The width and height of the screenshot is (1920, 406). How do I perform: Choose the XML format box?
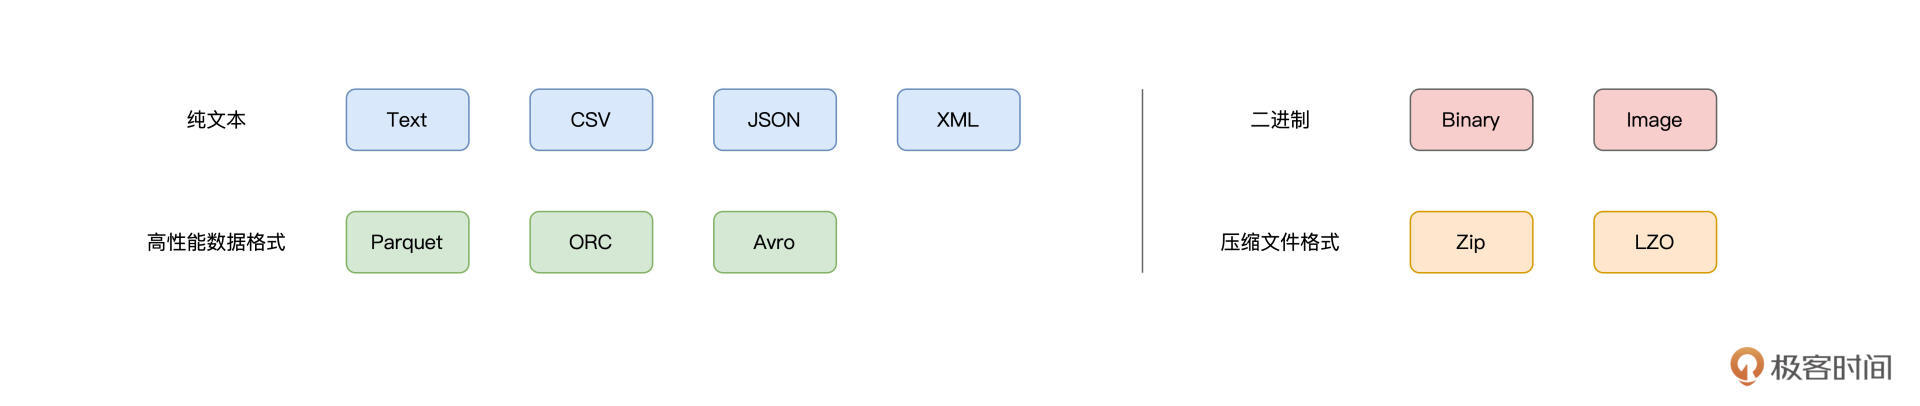(x=958, y=120)
